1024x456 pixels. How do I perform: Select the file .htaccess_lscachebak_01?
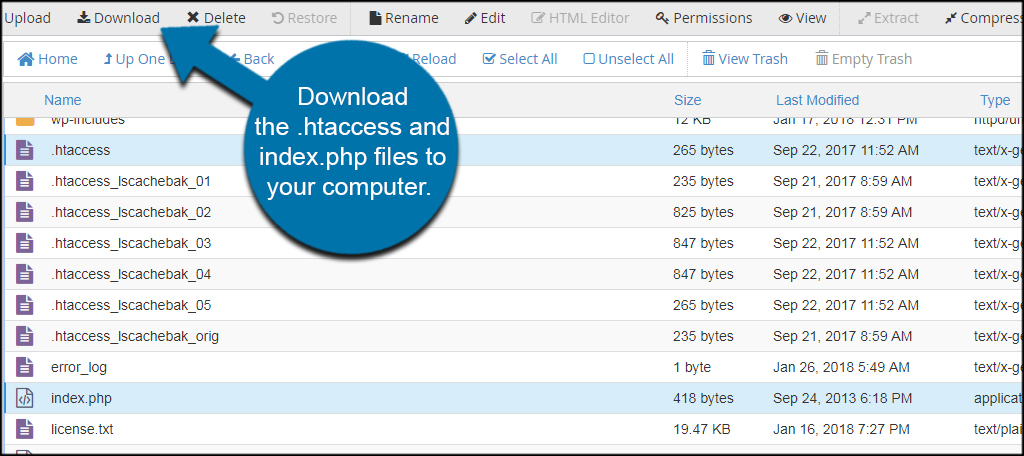[131, 181]
